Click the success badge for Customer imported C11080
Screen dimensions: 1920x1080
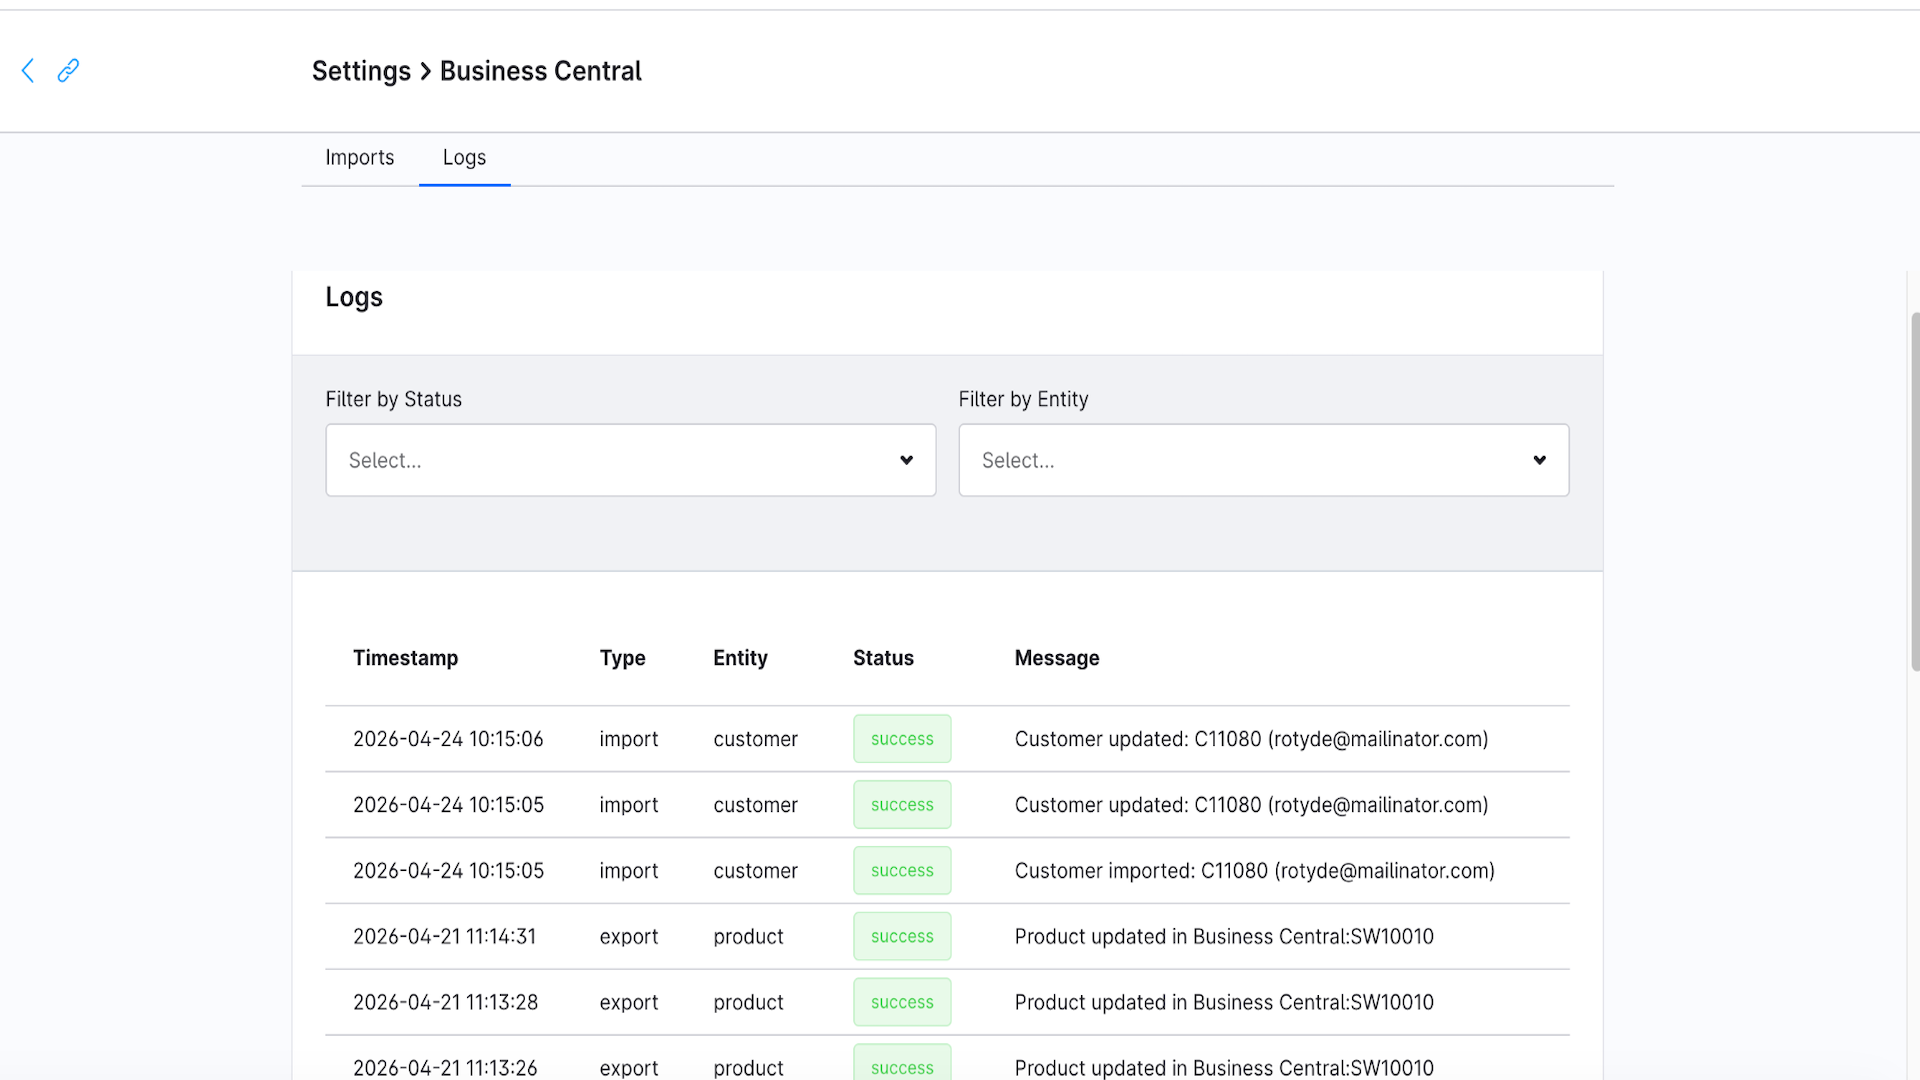click(902, 870)
